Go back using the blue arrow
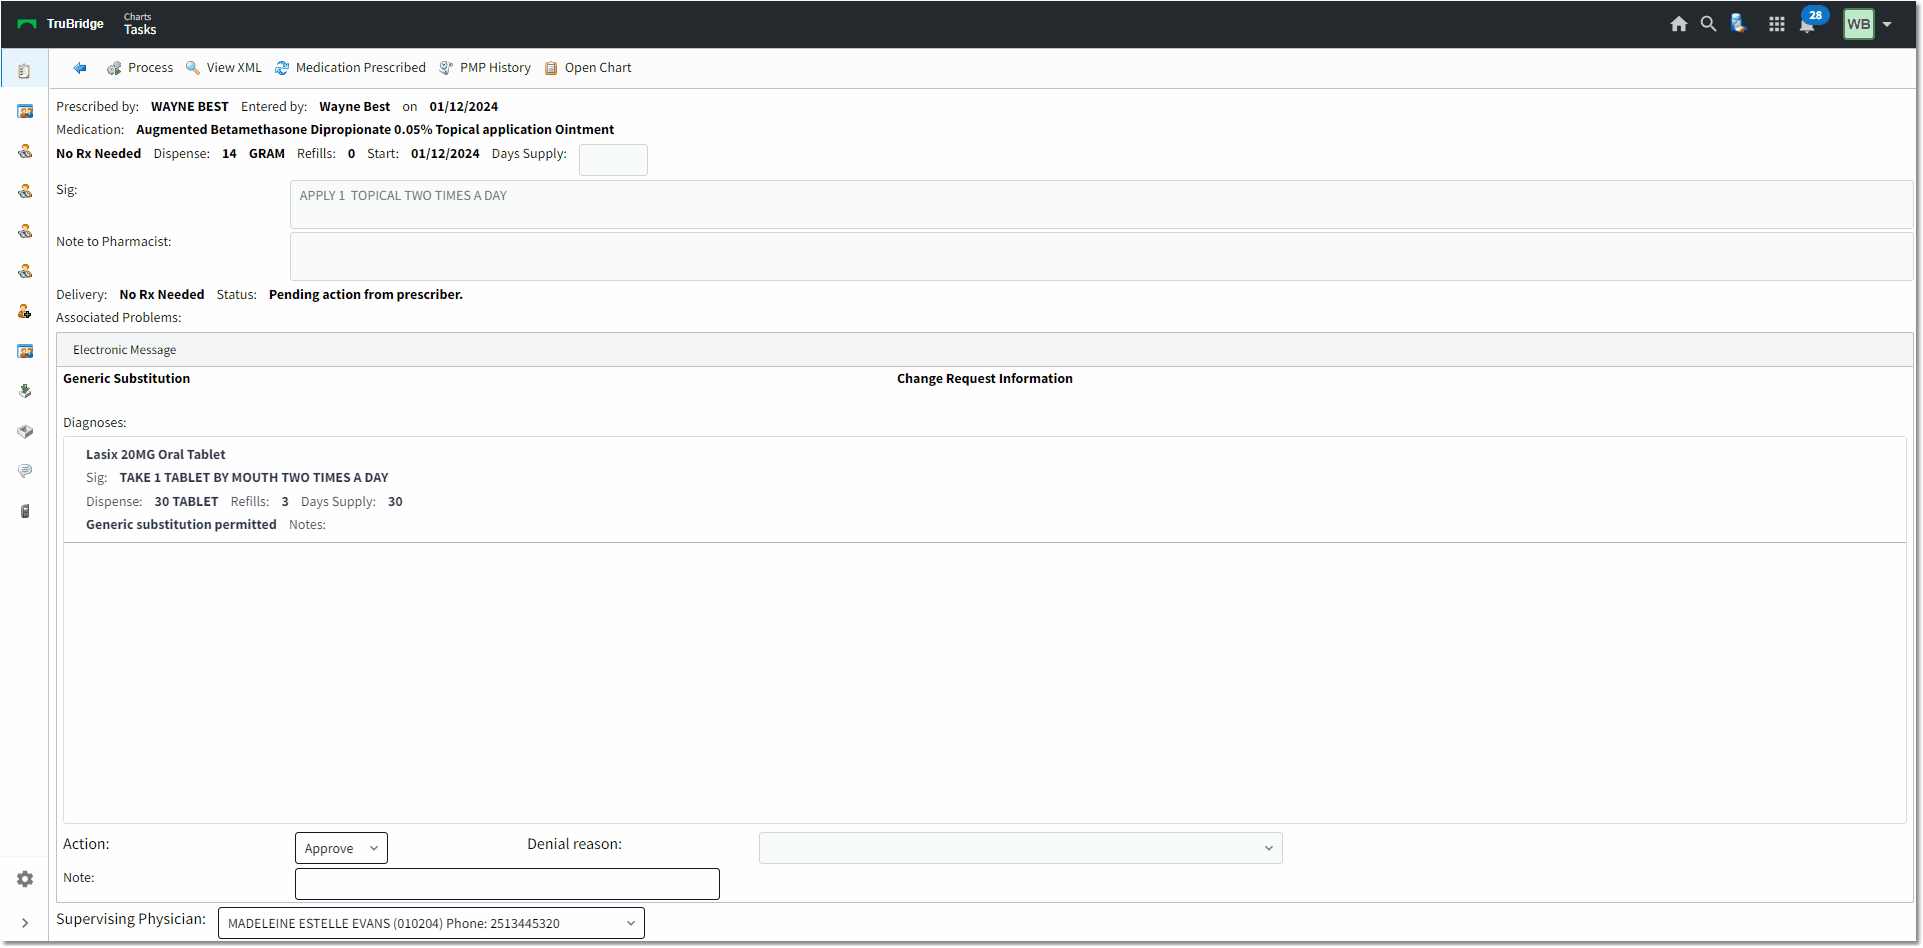Viewport: 1923px width, 948px height. (80, 68)
